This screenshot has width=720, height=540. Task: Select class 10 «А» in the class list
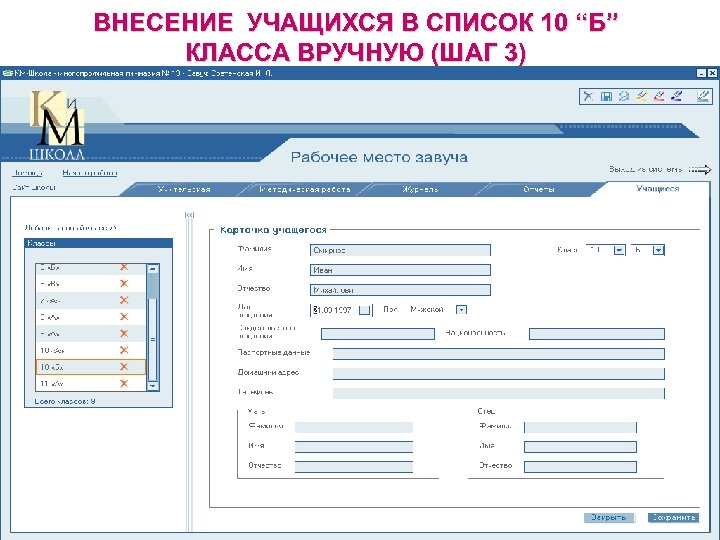(91, 350)
